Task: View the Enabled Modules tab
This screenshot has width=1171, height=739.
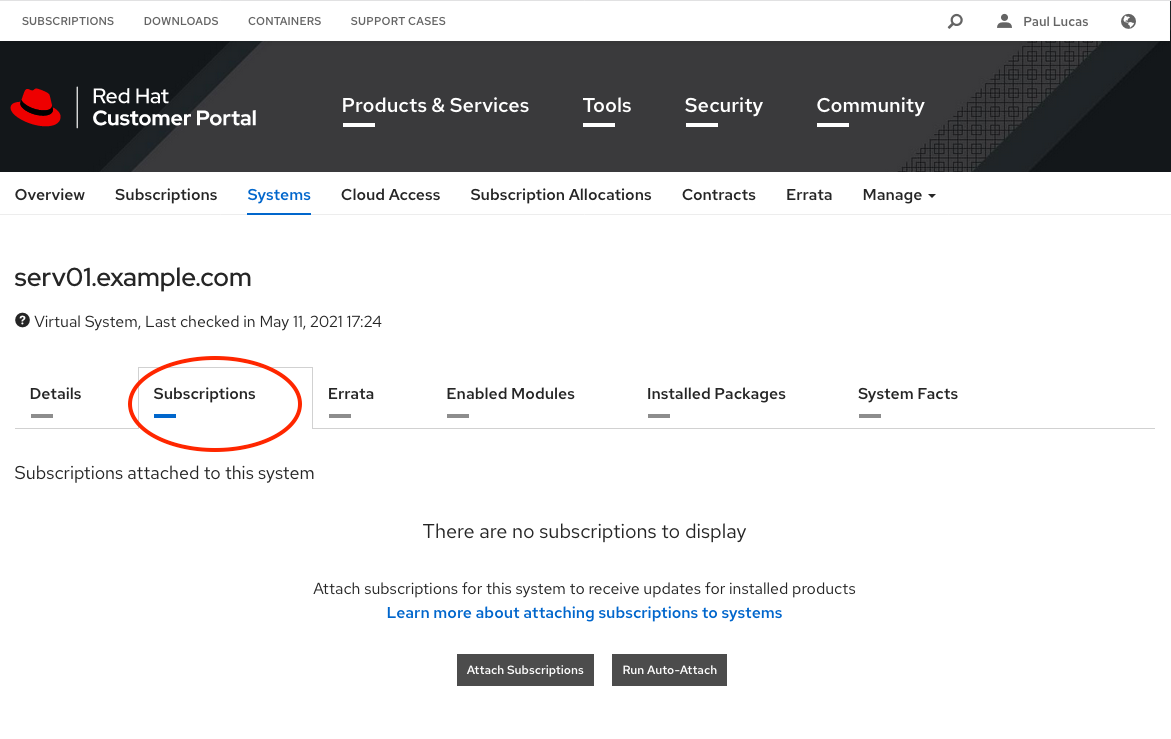Action: (510, 394)
